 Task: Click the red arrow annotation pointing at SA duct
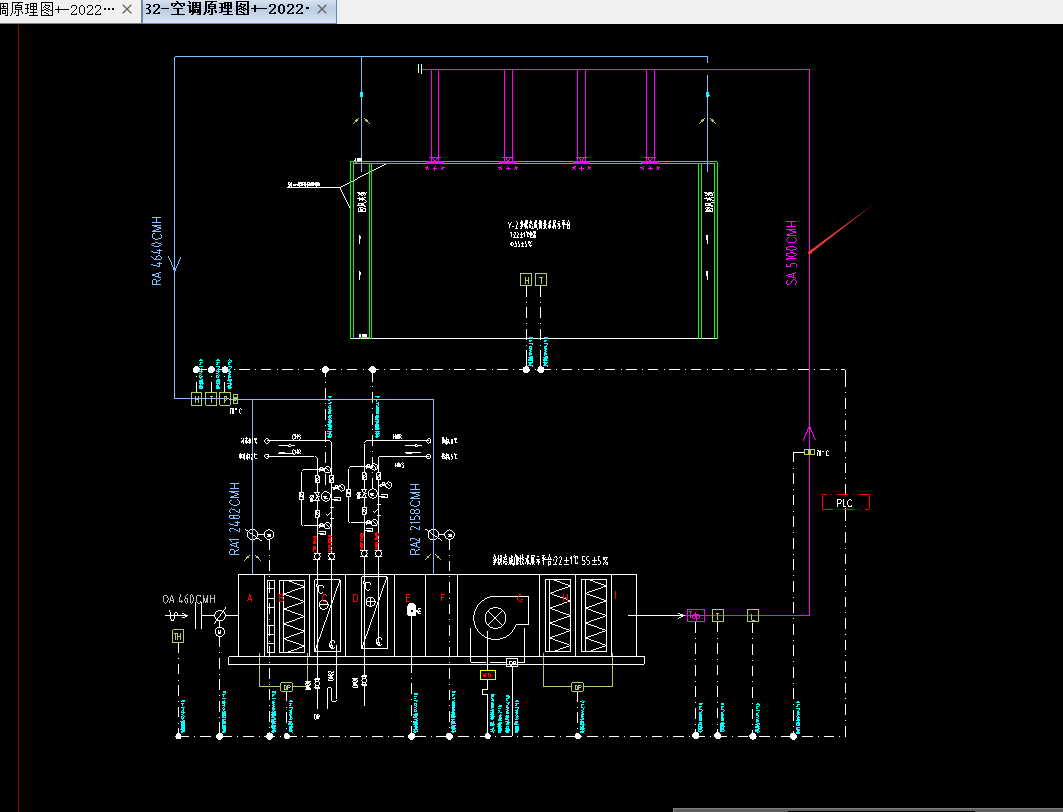[x=840, y=230]
